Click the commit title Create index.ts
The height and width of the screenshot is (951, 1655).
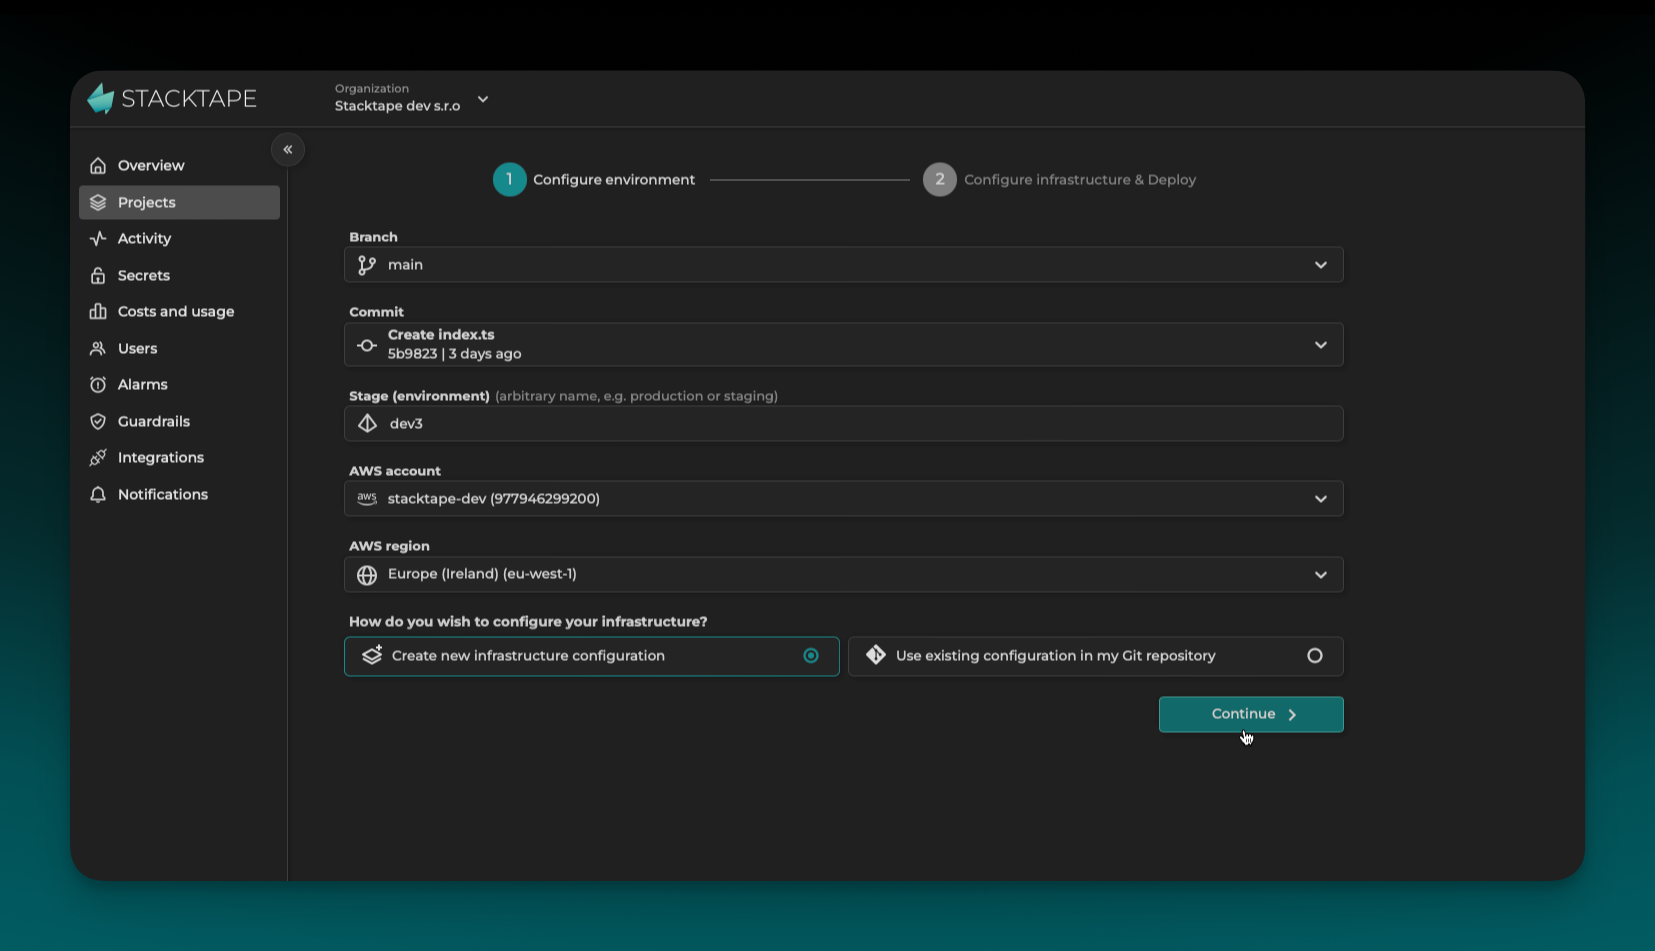(x=441, y=335)
